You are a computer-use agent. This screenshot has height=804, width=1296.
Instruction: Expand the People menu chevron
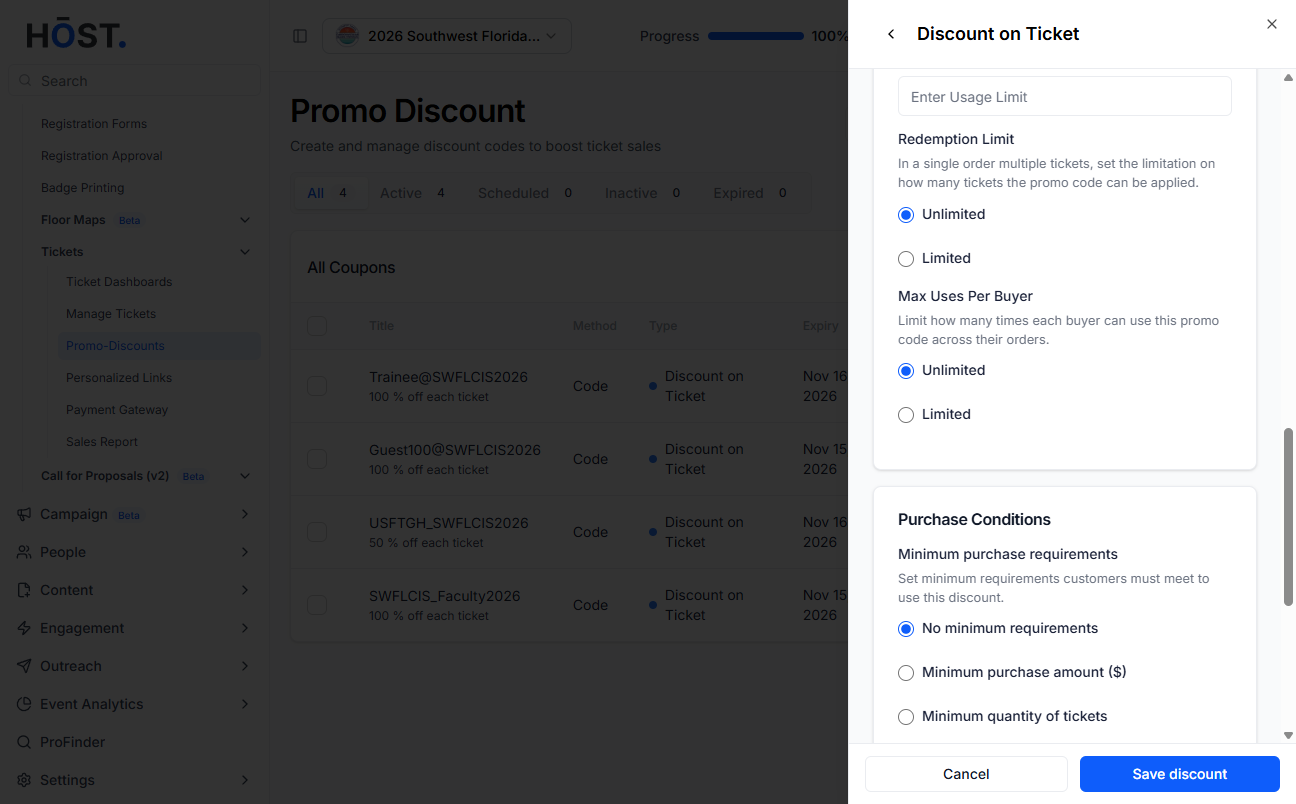tap(245, 552)
